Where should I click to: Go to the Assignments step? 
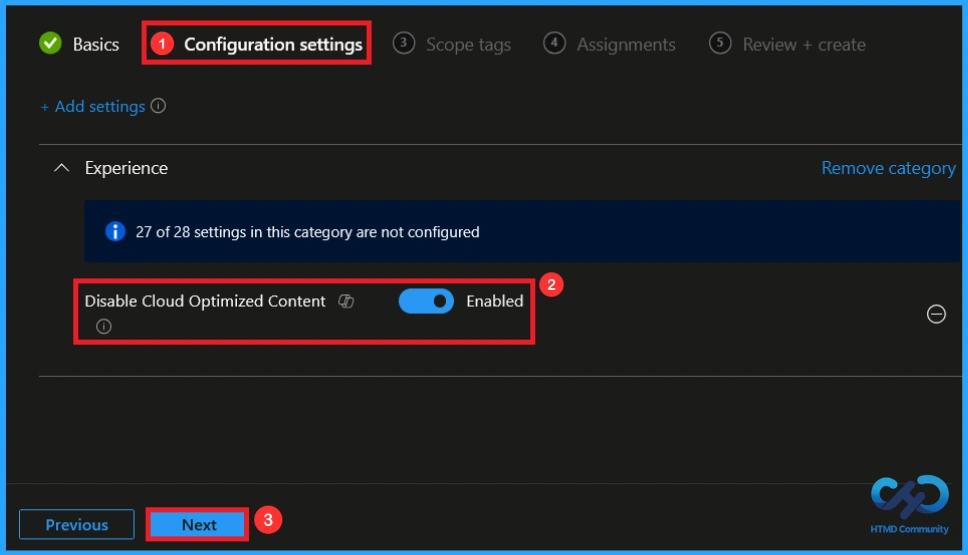609,44
